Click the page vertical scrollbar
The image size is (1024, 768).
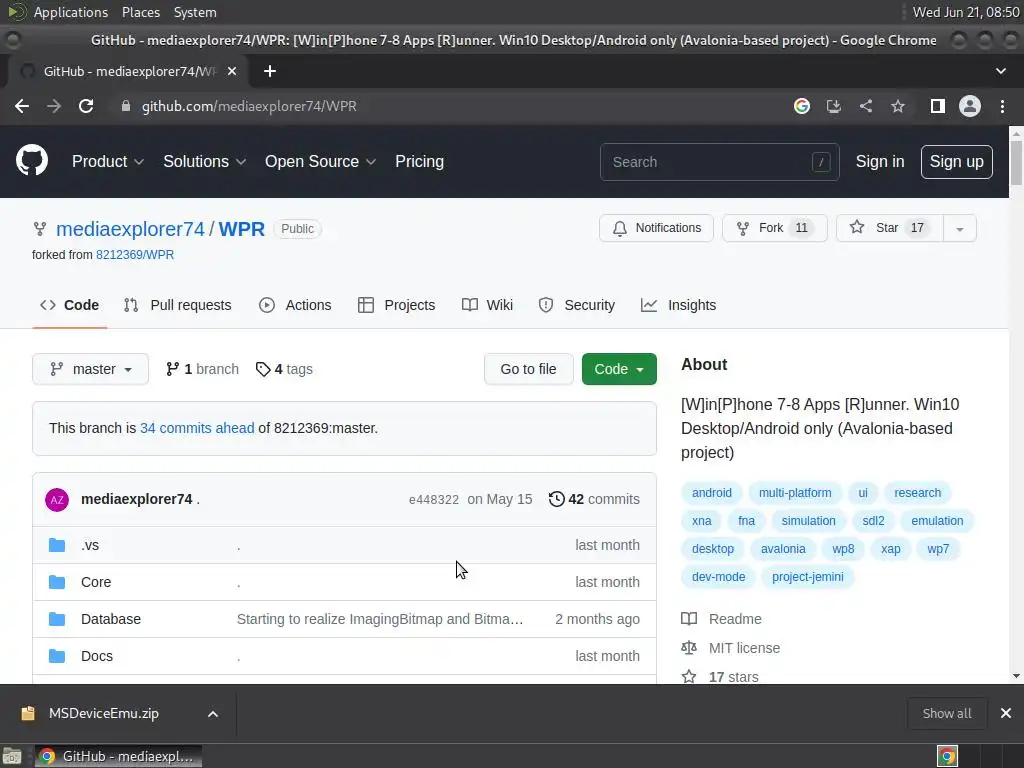pos(1016,163)
